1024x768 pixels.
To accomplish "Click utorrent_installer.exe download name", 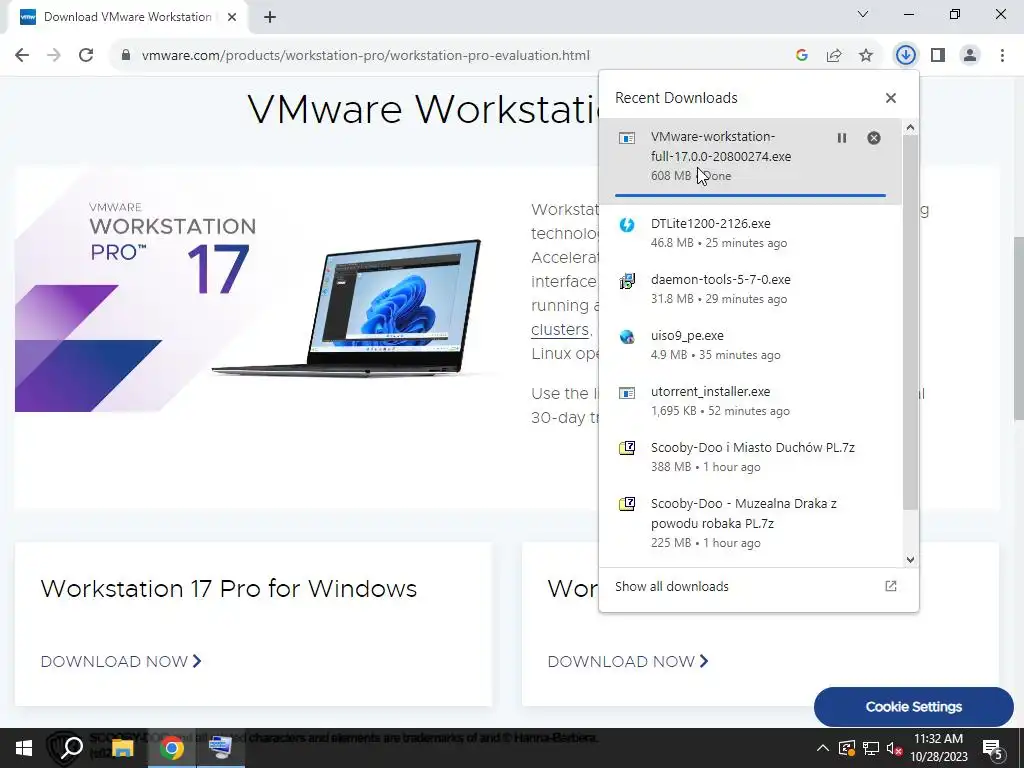I will pyautogui.click(x=711, y=392).
